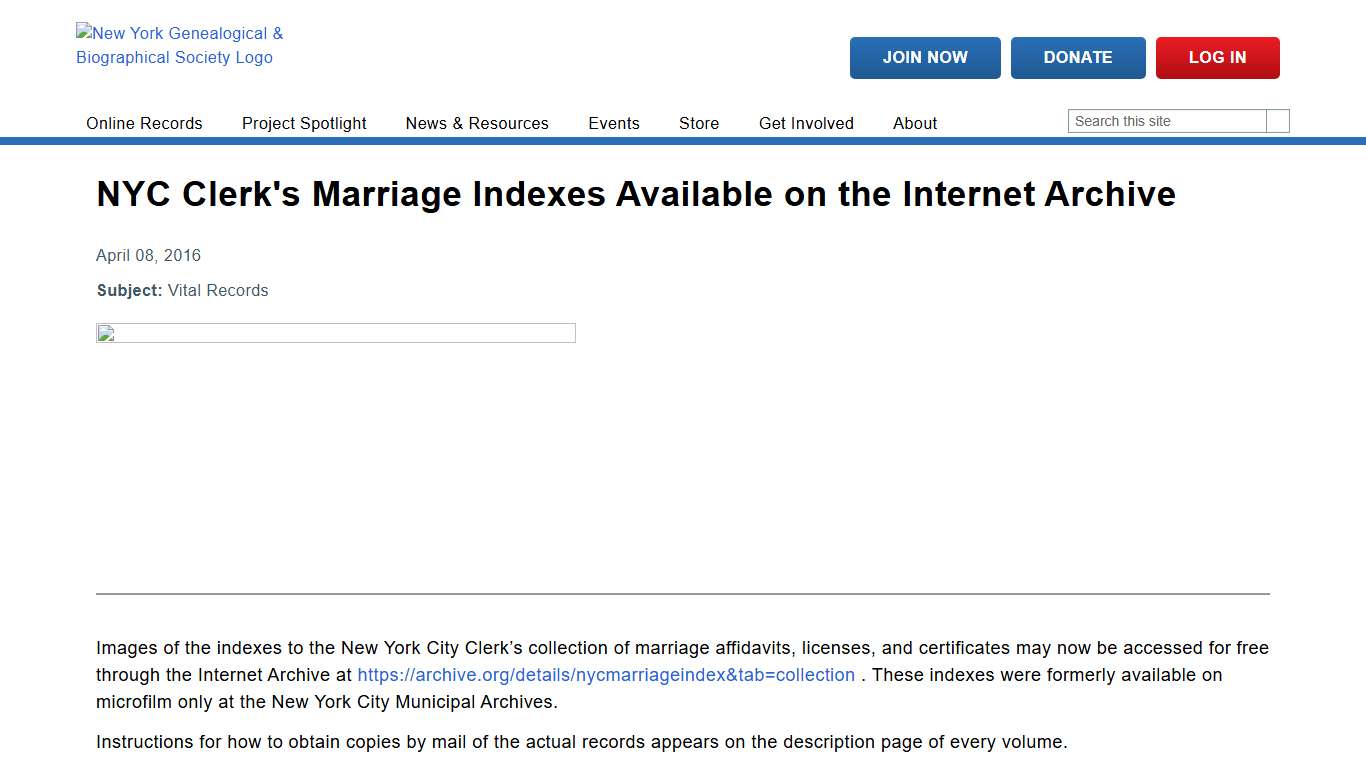Open the Online Records menu
The height and width of the screenshot is (768, 1366).
144,123
